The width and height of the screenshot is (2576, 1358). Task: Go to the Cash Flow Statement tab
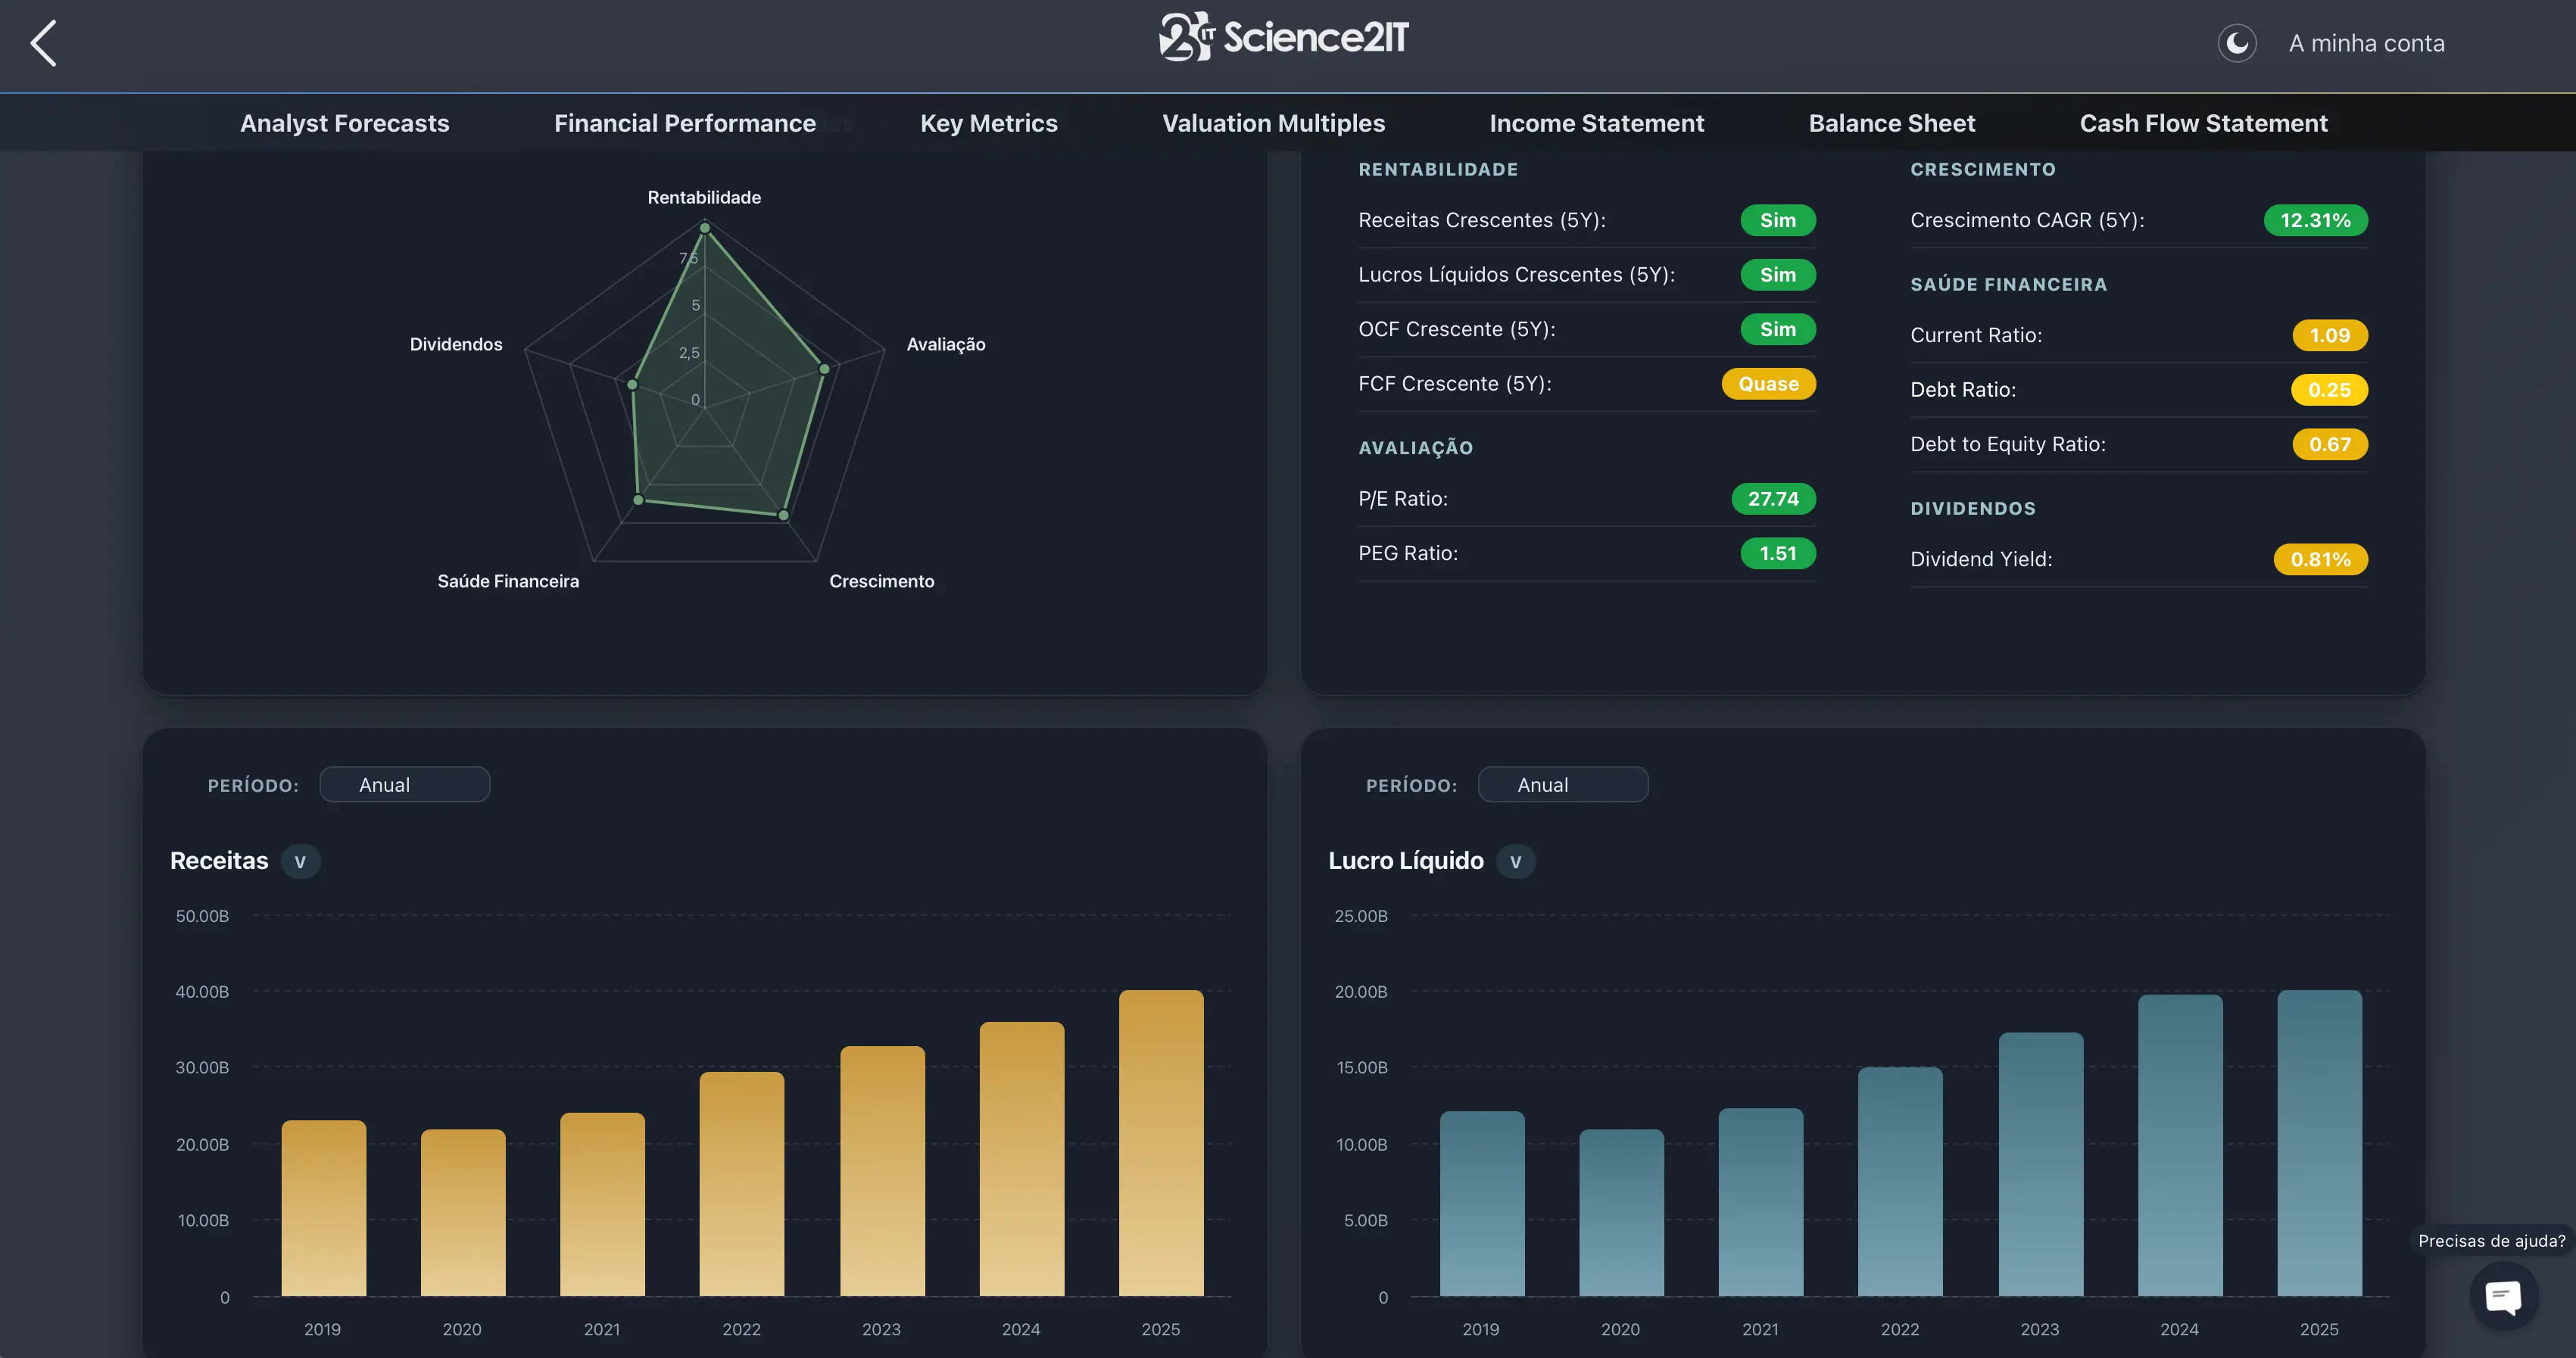tap(2203, 123)
